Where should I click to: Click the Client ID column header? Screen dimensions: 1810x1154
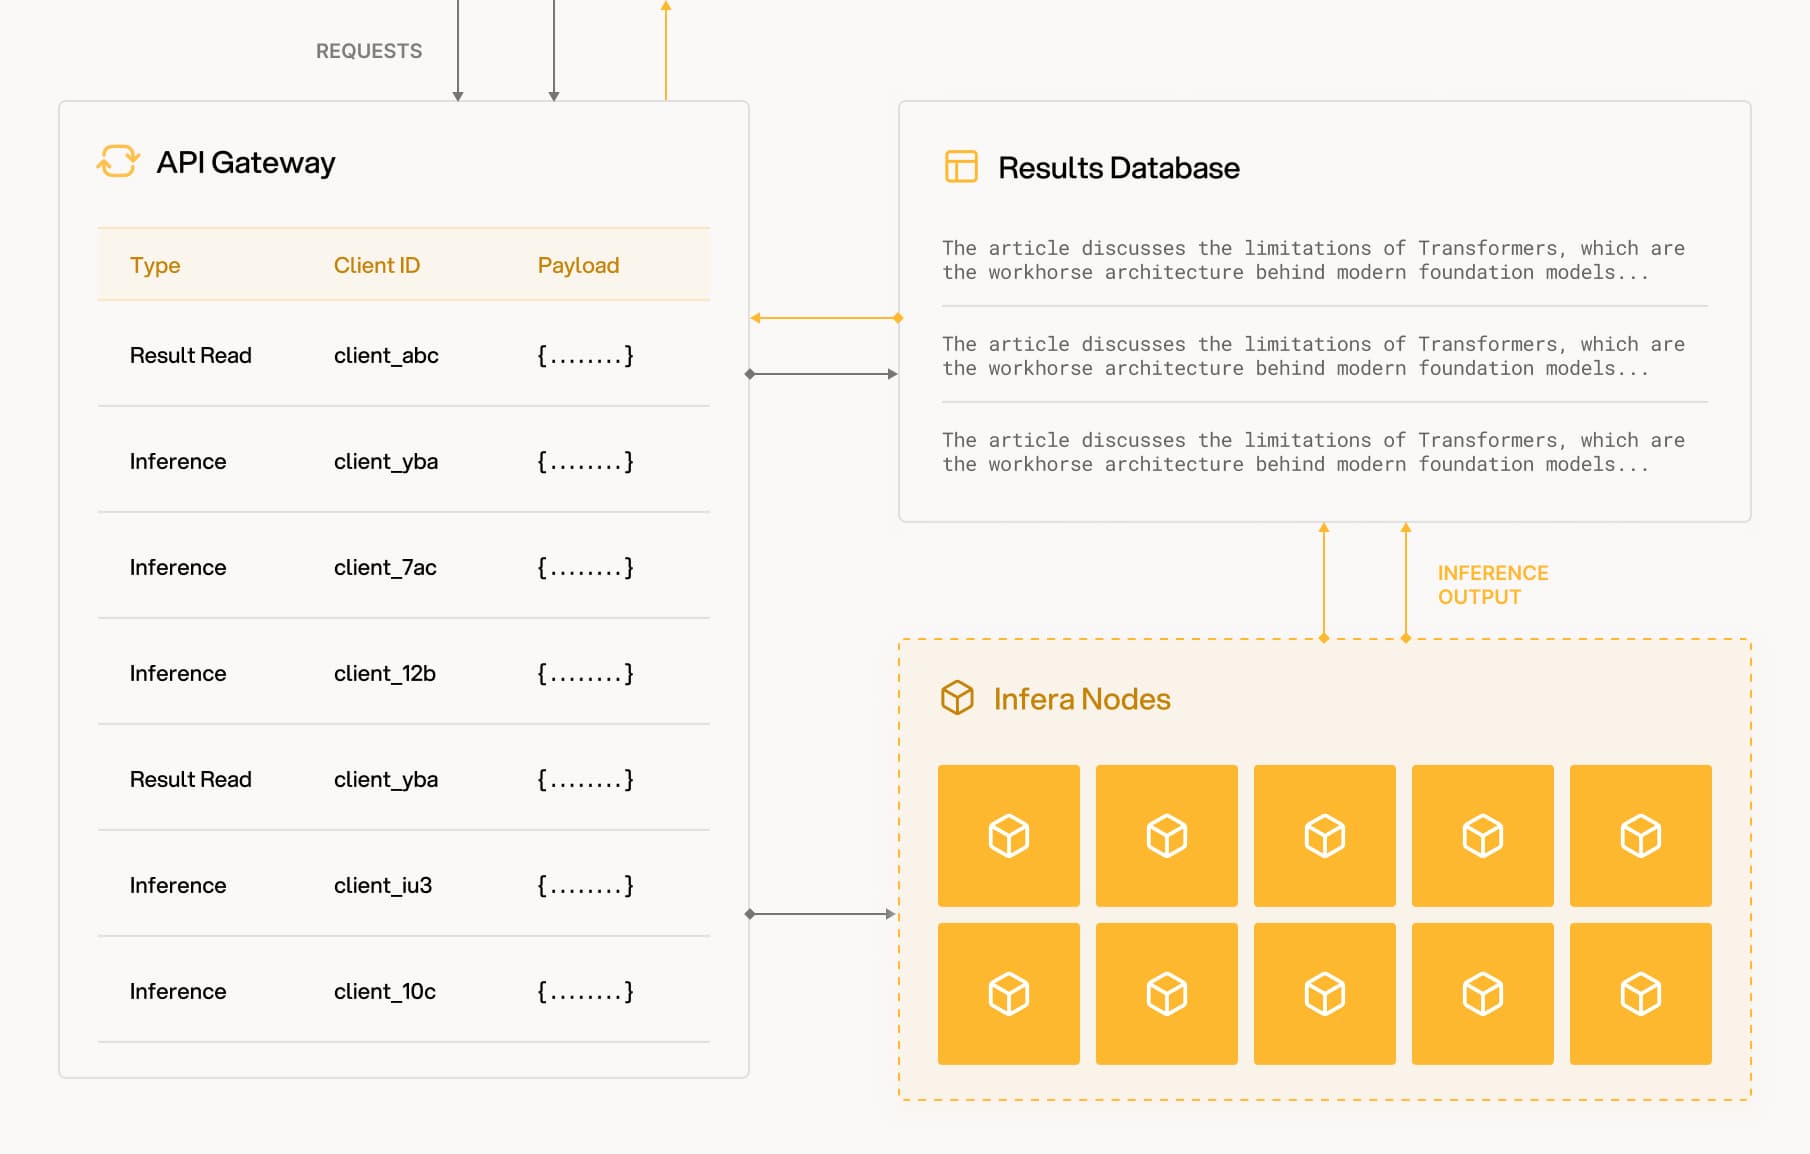(x=376, y=265)
